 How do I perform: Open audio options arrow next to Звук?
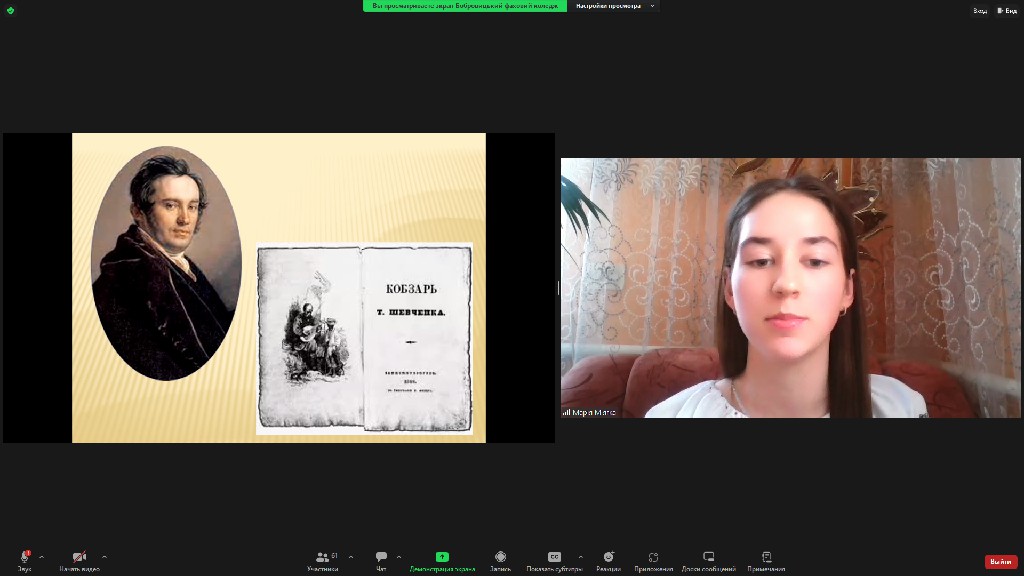coord(42,557)
